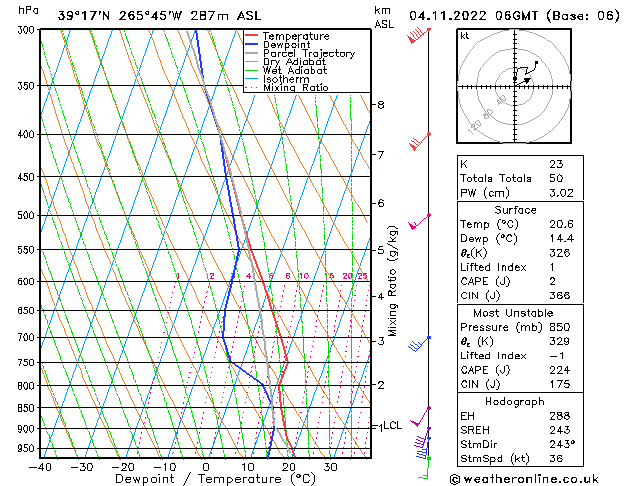Click the '-40' temperature axis label
Screen dimensions: 629x486
[x=40, y=467]
